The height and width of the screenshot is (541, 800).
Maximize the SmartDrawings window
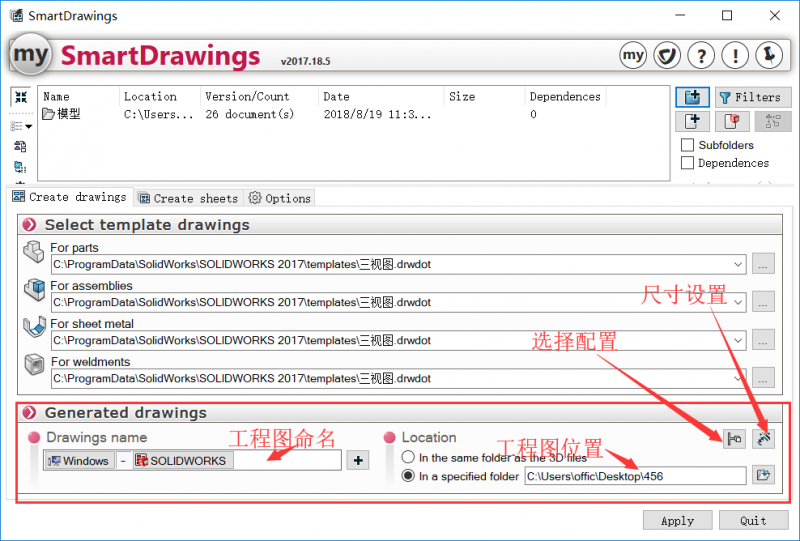[x=727, y=16]
